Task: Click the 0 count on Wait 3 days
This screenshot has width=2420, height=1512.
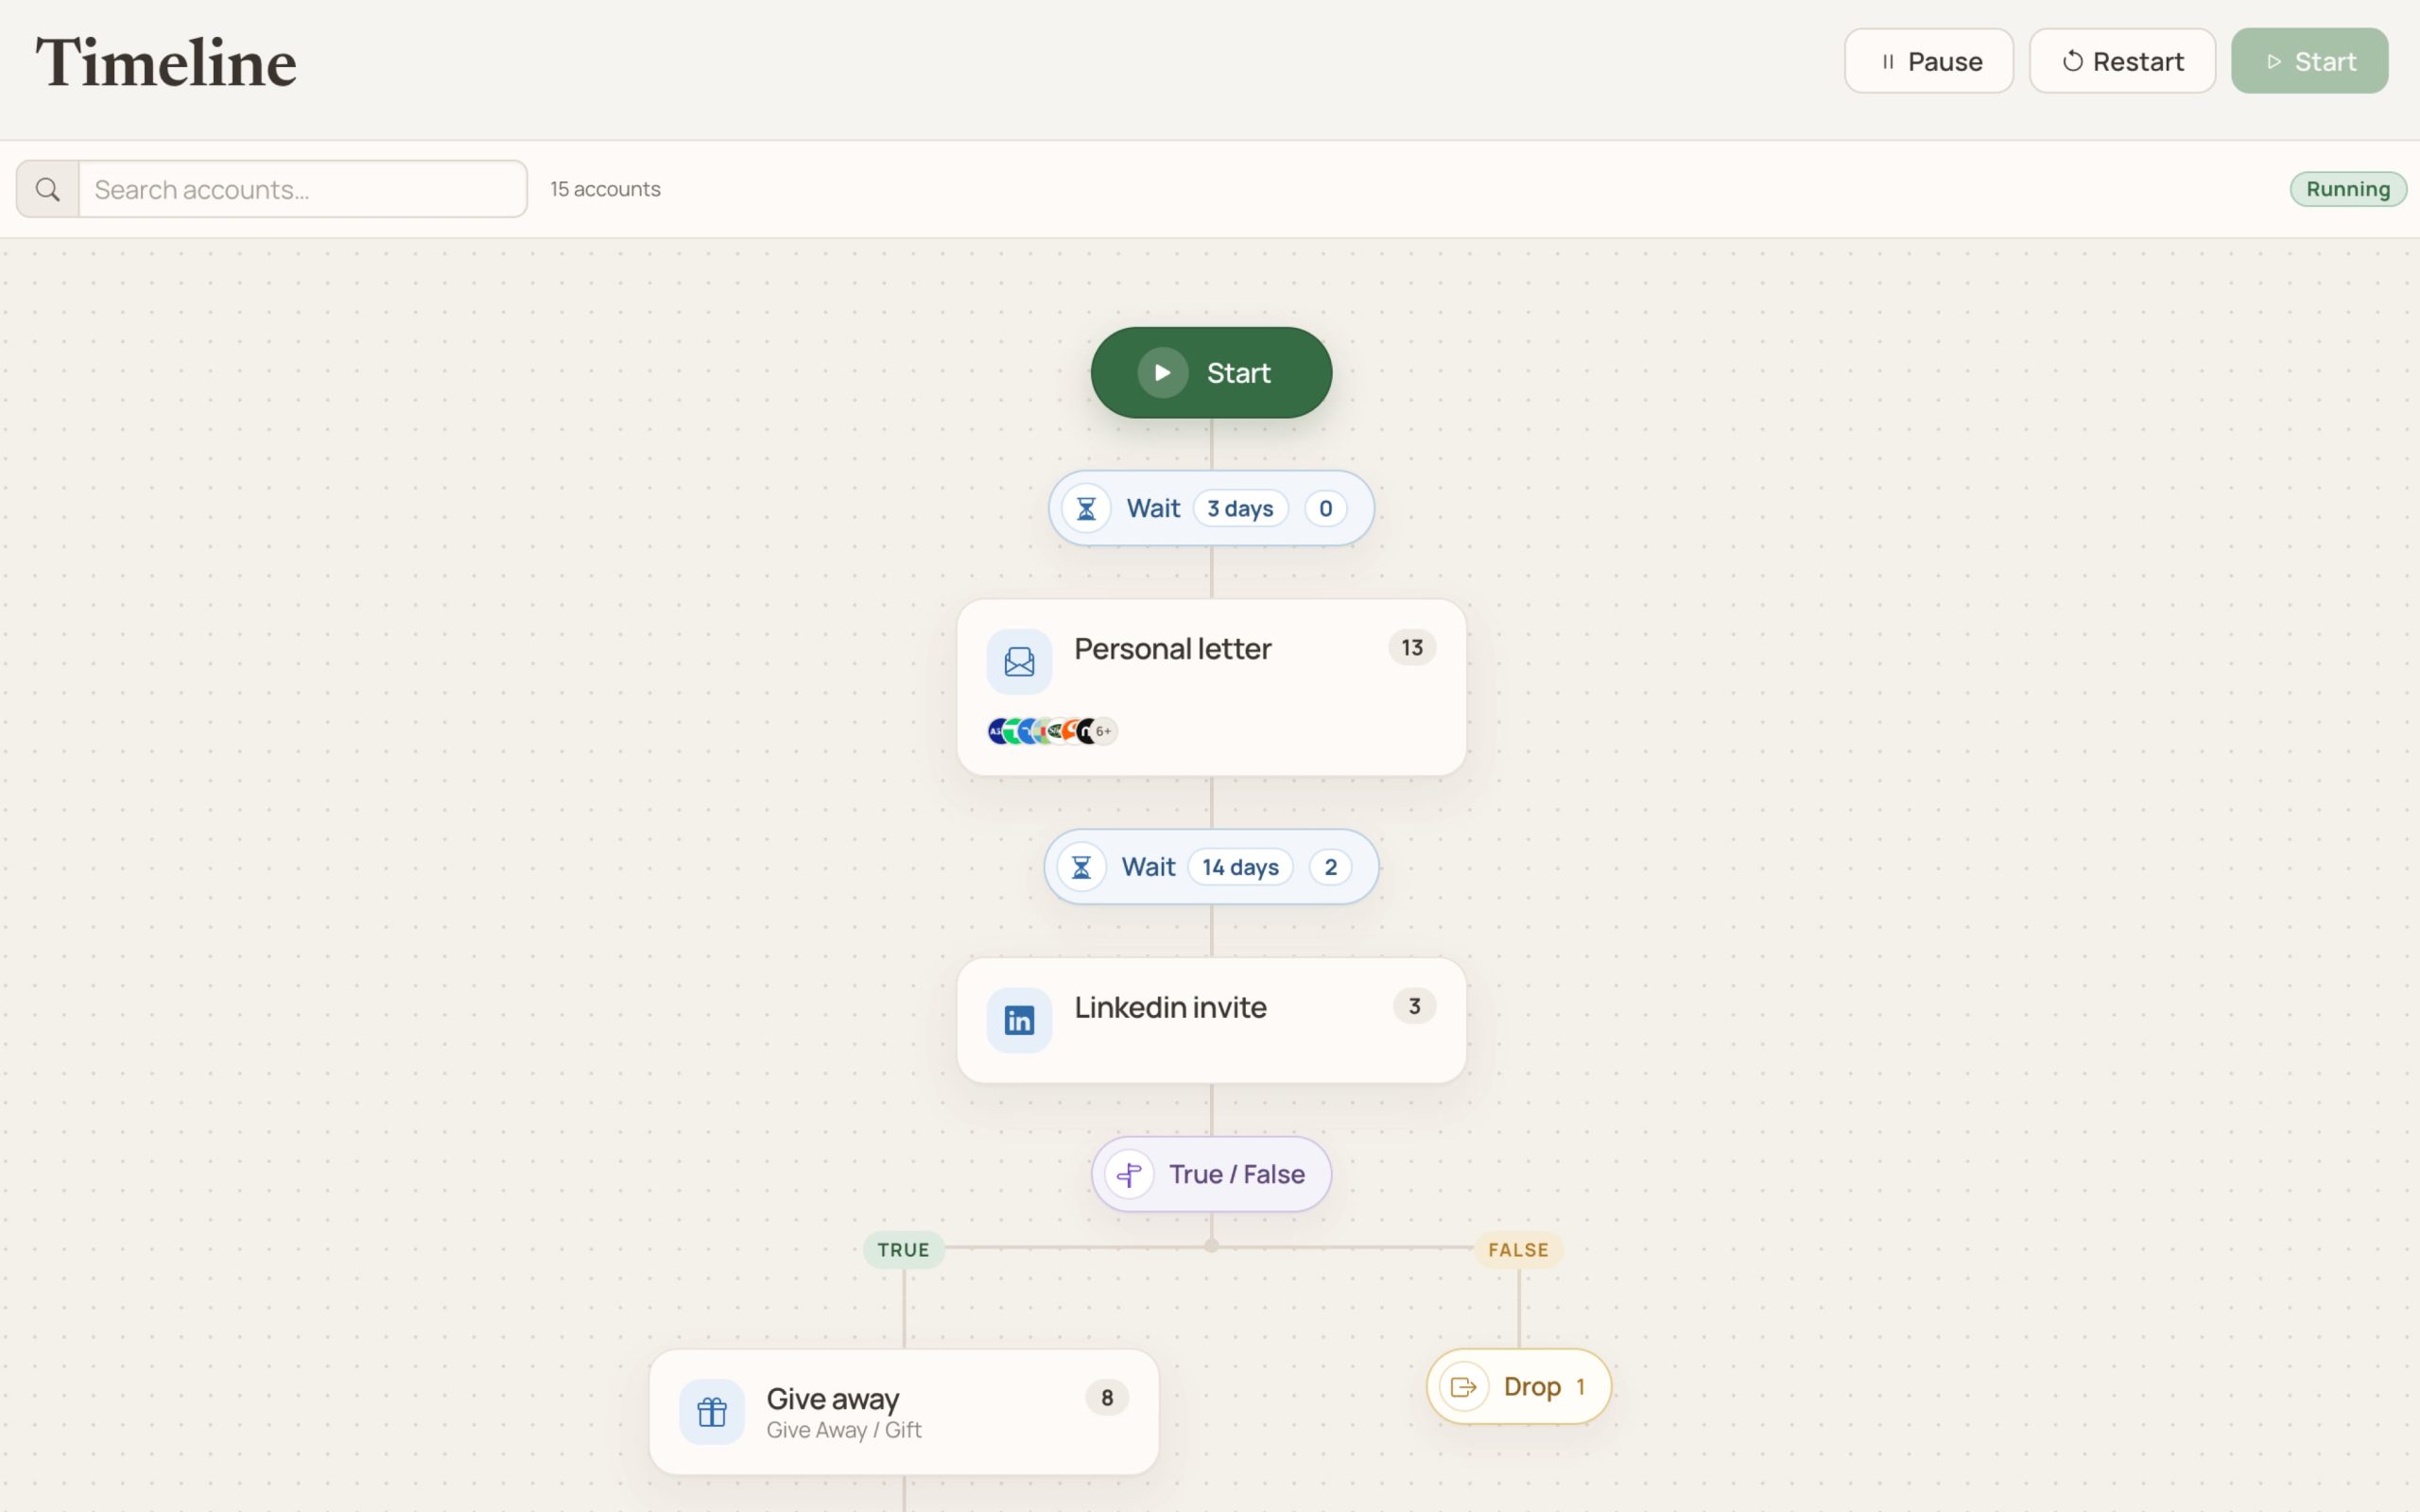Action: point(1325,509)
